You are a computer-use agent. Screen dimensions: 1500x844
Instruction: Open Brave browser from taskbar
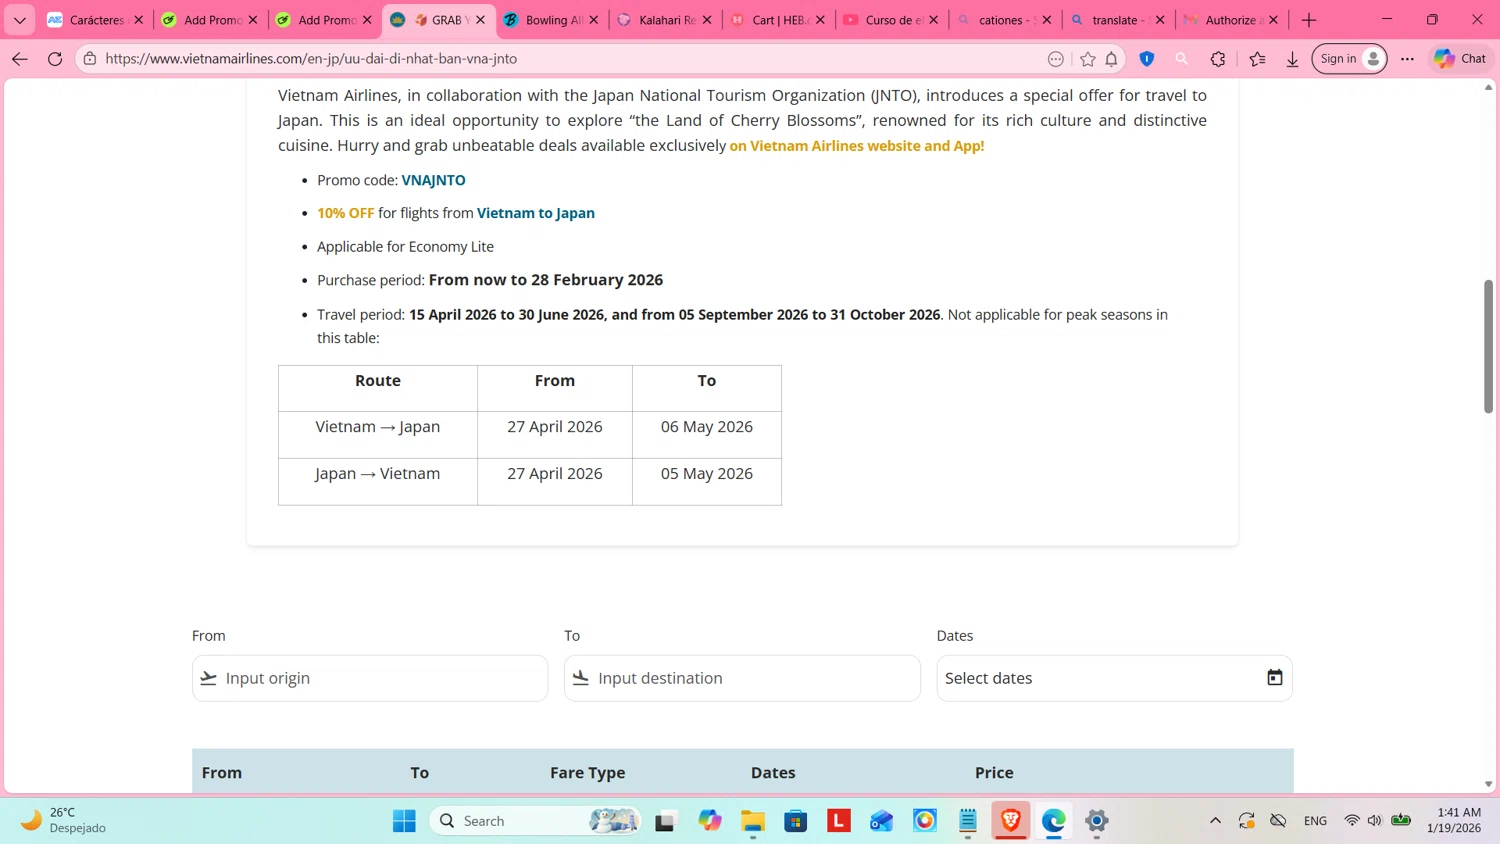pos(1011,821)
